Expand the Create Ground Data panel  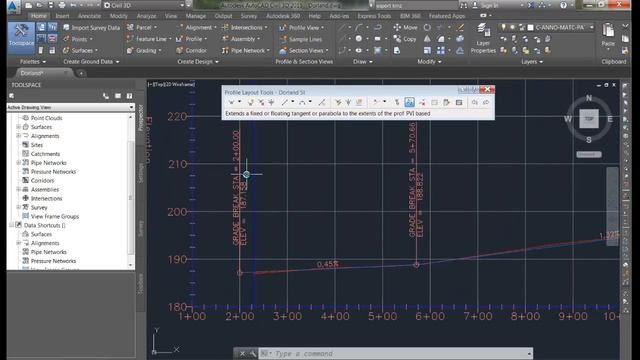[x=91, y=62]
